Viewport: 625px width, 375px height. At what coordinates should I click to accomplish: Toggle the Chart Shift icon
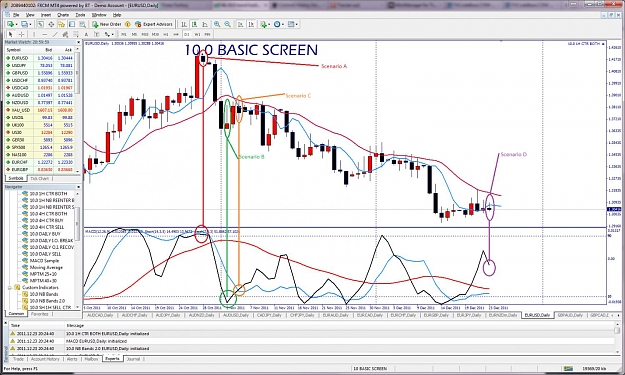click(252, 24)
